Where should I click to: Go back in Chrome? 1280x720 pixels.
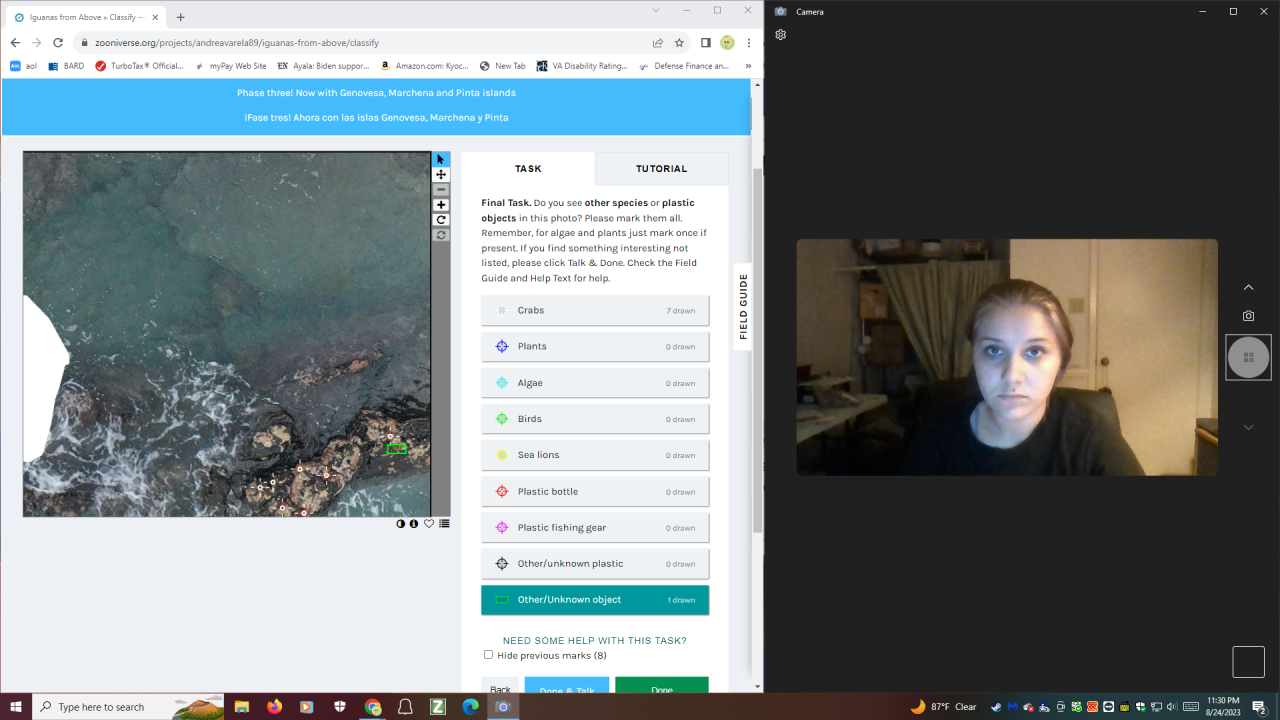pyautogui.click(x=15, y=43)
